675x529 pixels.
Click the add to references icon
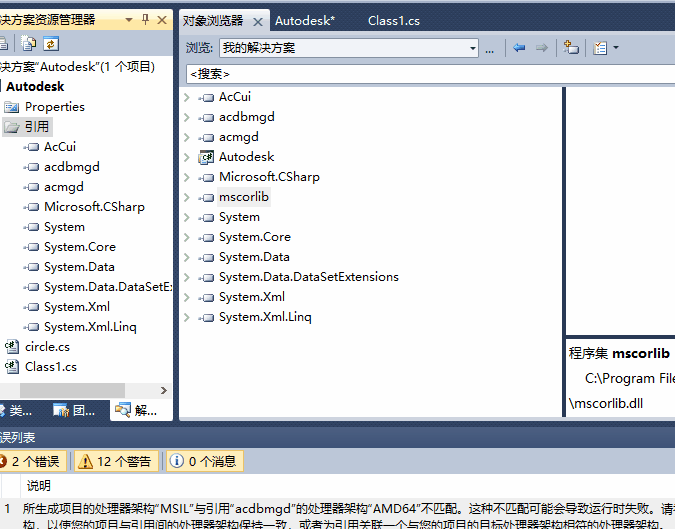click(x=571, y=47)
